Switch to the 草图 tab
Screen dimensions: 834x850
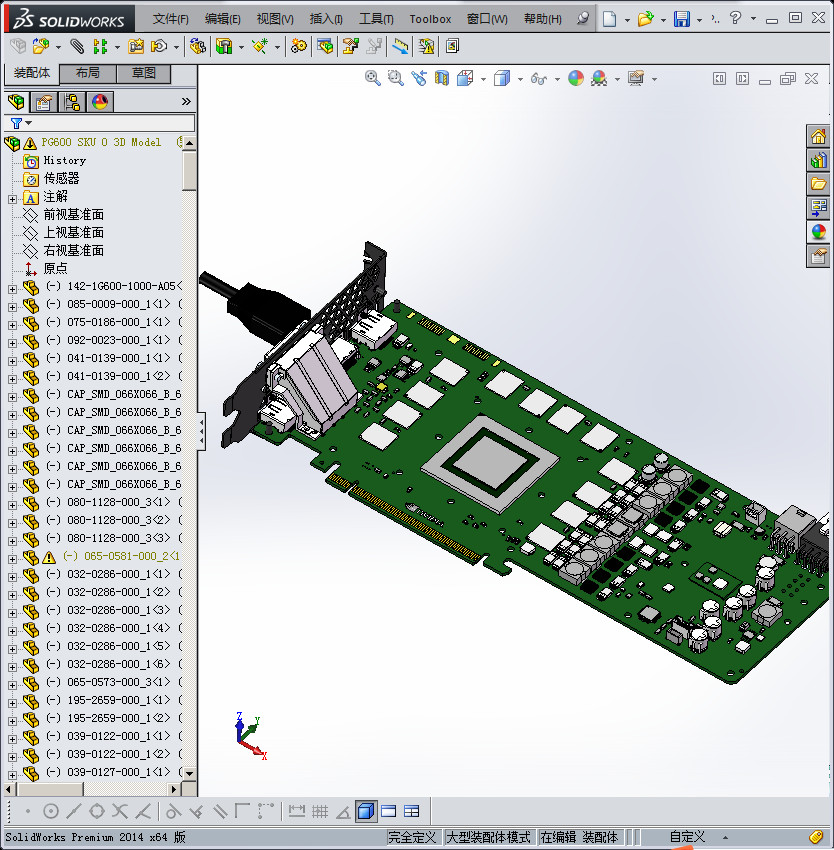click(x=144, y=73)
